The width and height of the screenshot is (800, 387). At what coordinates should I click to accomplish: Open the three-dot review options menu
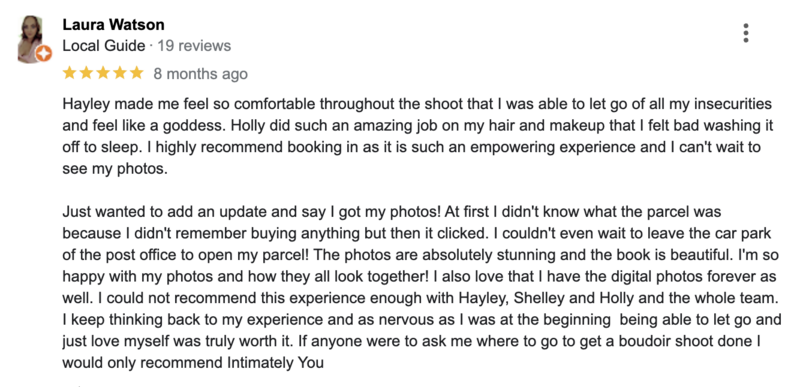click(746, 33)
